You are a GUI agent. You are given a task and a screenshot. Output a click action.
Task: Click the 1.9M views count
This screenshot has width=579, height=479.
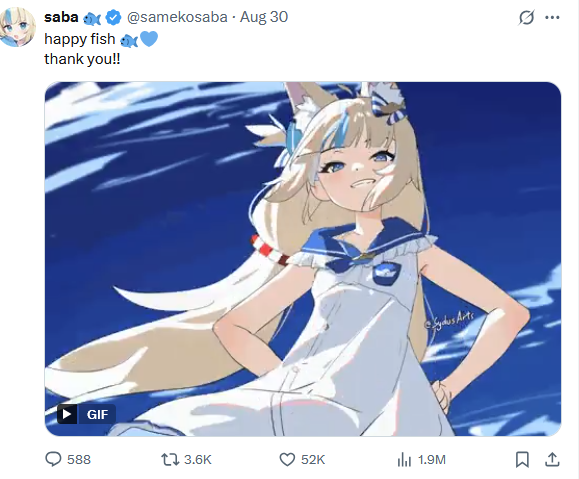pos(432,459)
